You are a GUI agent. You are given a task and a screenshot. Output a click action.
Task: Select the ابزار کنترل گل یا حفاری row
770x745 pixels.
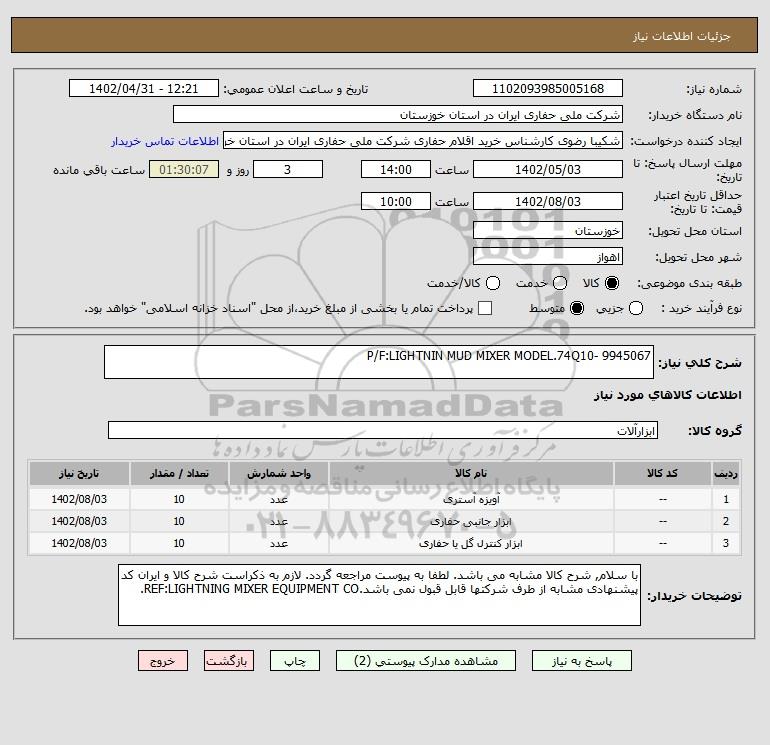pyautogui.click(x=385, y=543)
